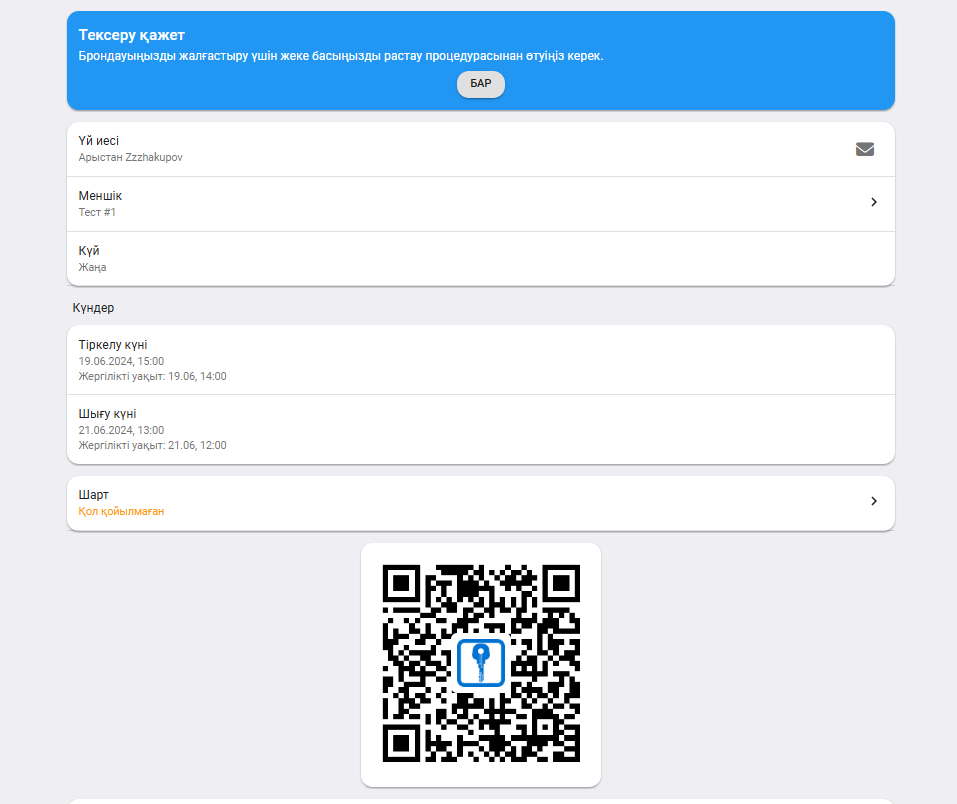Click the Тексеру қажет banner heading
957x804 pixels.
coord(132,35)
